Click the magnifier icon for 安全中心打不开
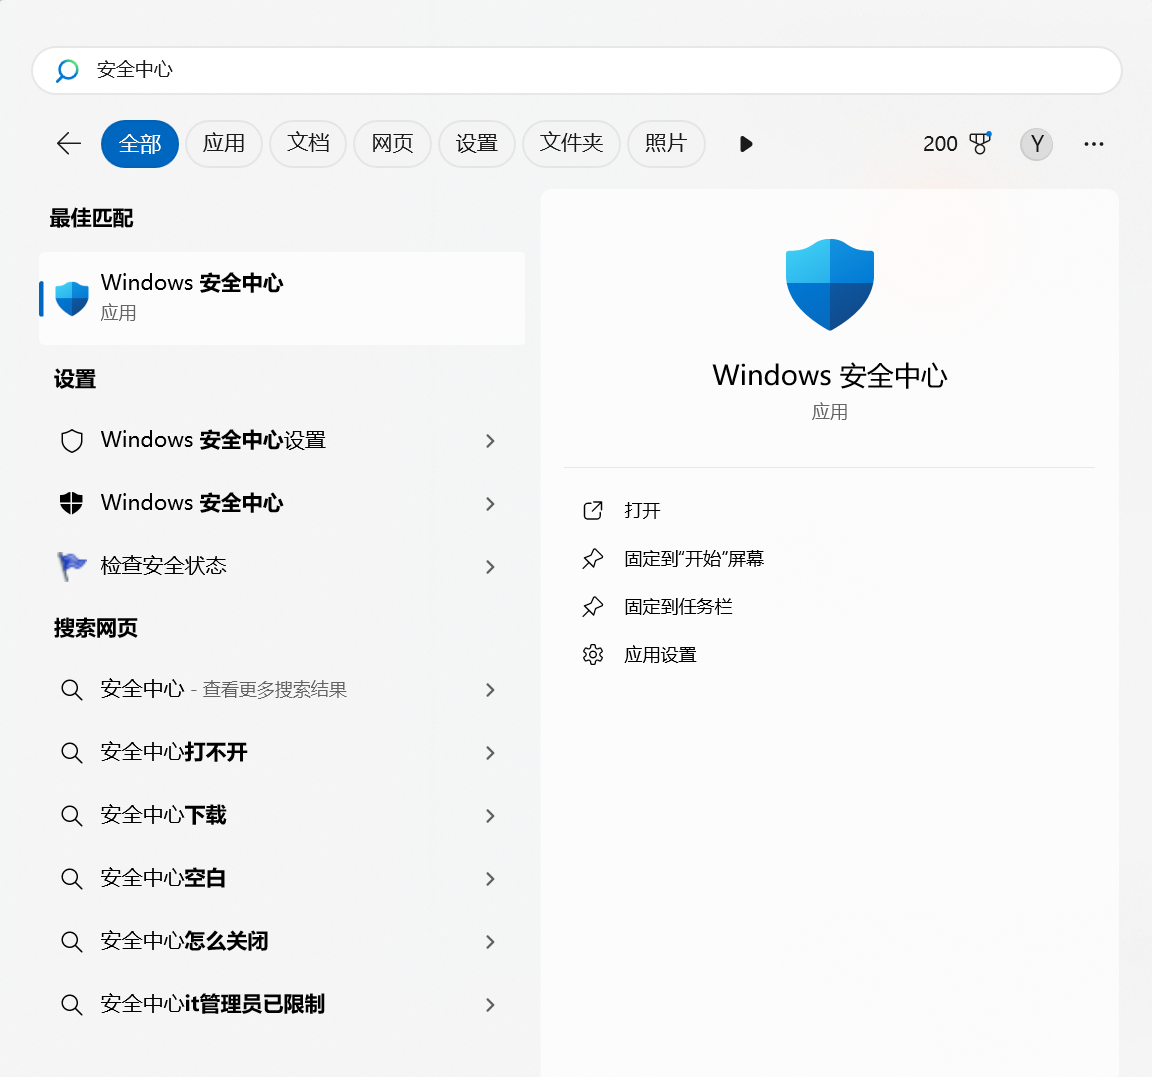 pyautogui.click(x=71, y=753)
